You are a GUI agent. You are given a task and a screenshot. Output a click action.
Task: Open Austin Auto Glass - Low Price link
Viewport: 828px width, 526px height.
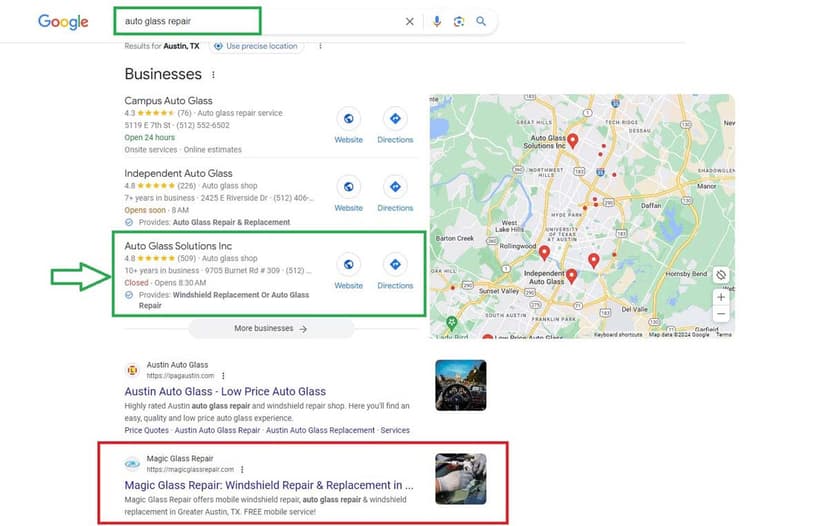(225, 392)
